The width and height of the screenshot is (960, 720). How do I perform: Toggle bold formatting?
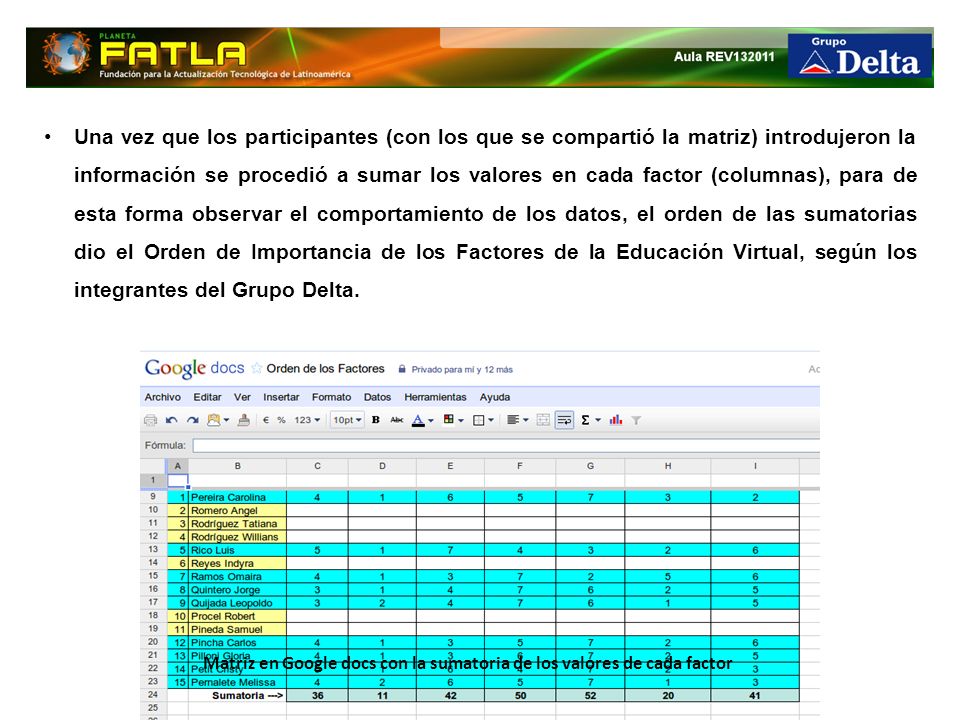pyautogui.click(x=376, y=420)
